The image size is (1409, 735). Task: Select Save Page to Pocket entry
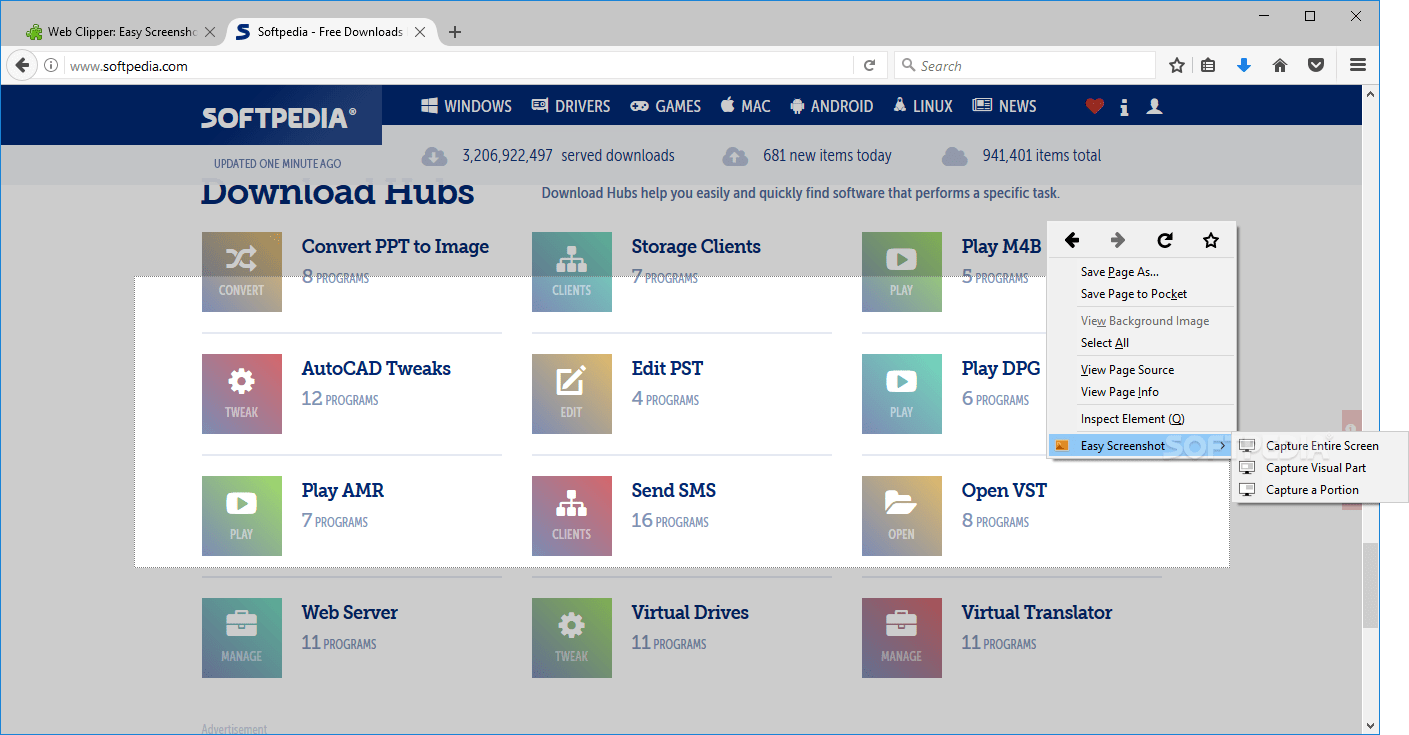pos(1141,294)
